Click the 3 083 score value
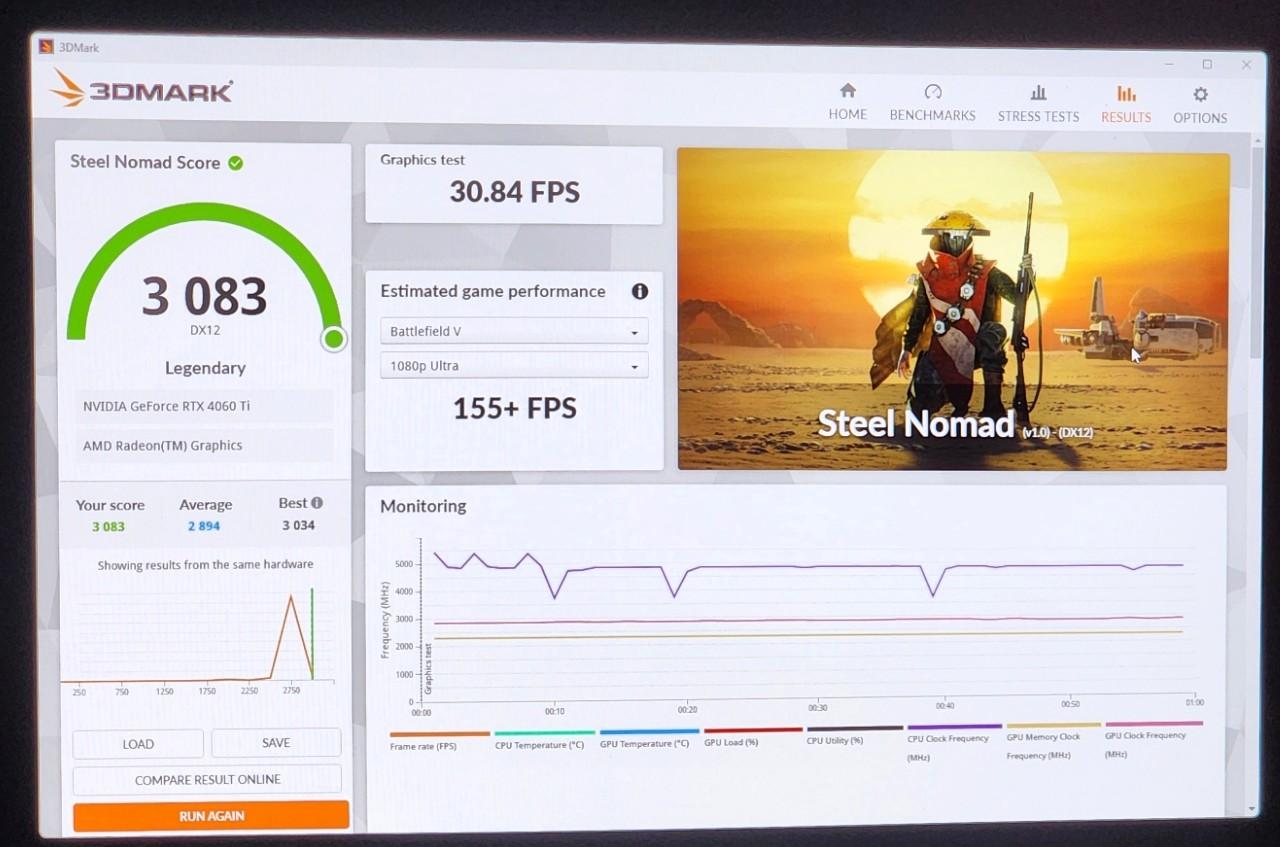The height and width of the screenshot is (847, 1280). point(204,296)
